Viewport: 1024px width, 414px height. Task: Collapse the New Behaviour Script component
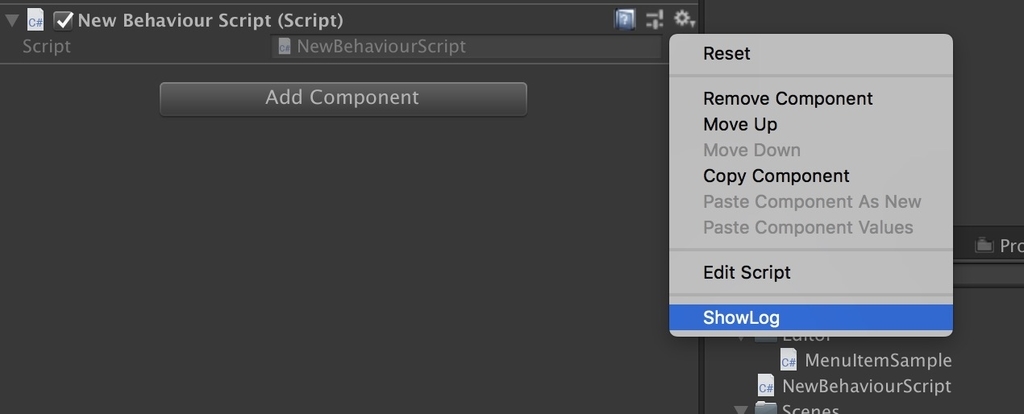(12, 20)
